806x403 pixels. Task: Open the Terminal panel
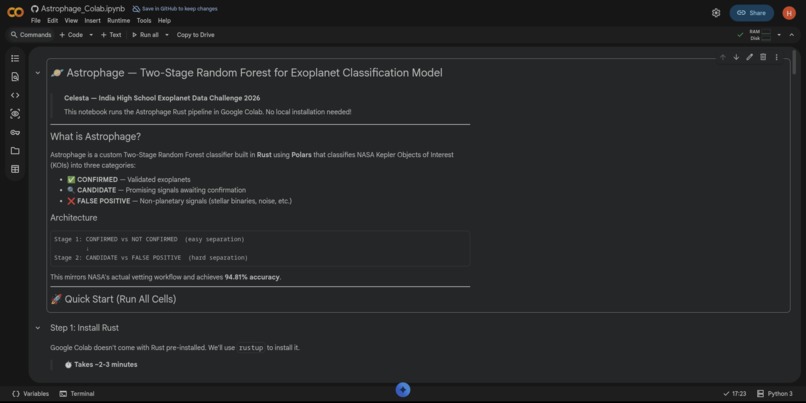(x=77, y=394)
